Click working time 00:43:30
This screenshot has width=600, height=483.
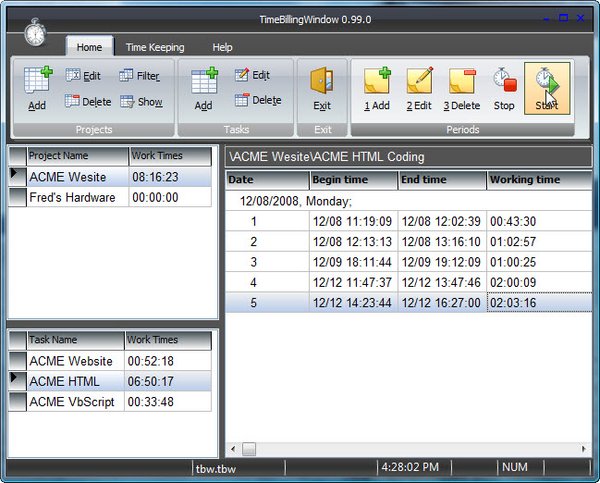(x=540, y=221)
